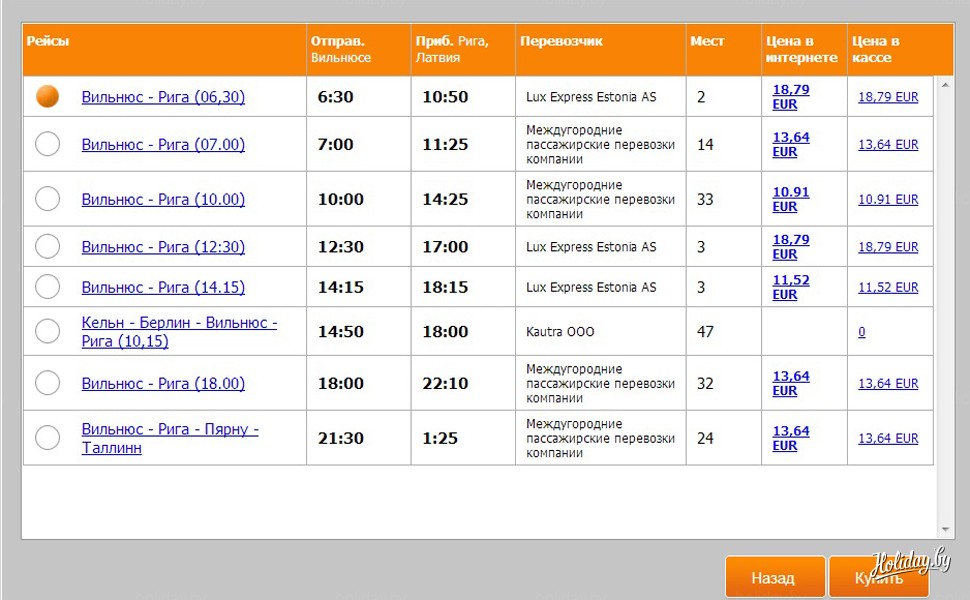Click the scrollbar down arrow
The height and width of the screenshot is (600, 970).
coord(945,529)
